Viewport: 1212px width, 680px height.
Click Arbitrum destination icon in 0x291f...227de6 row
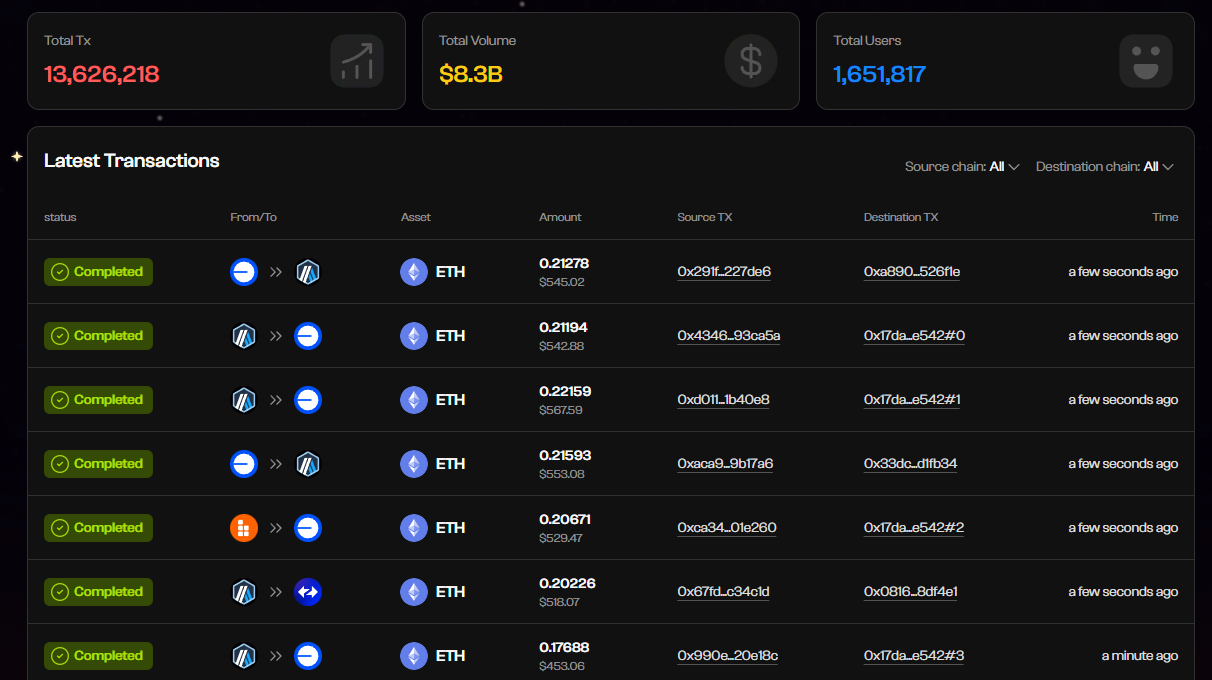click(x=308, y=272)
